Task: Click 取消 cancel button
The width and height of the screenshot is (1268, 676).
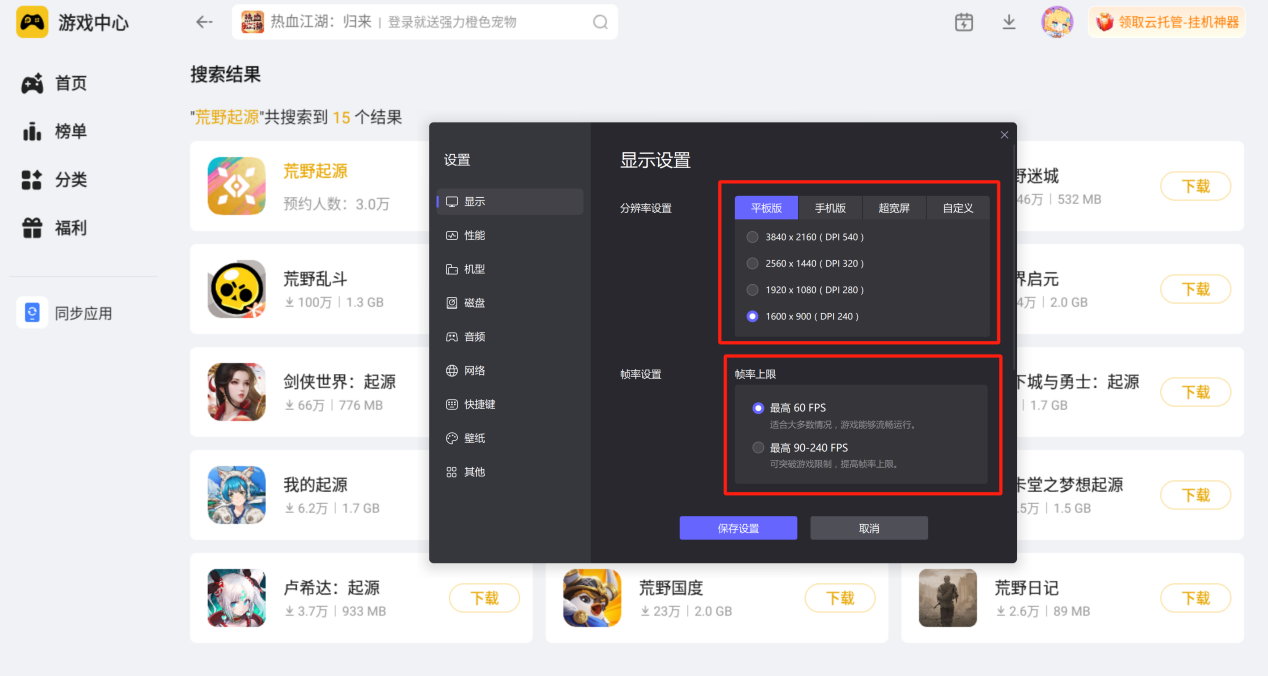Action: [x=869, y=528]
